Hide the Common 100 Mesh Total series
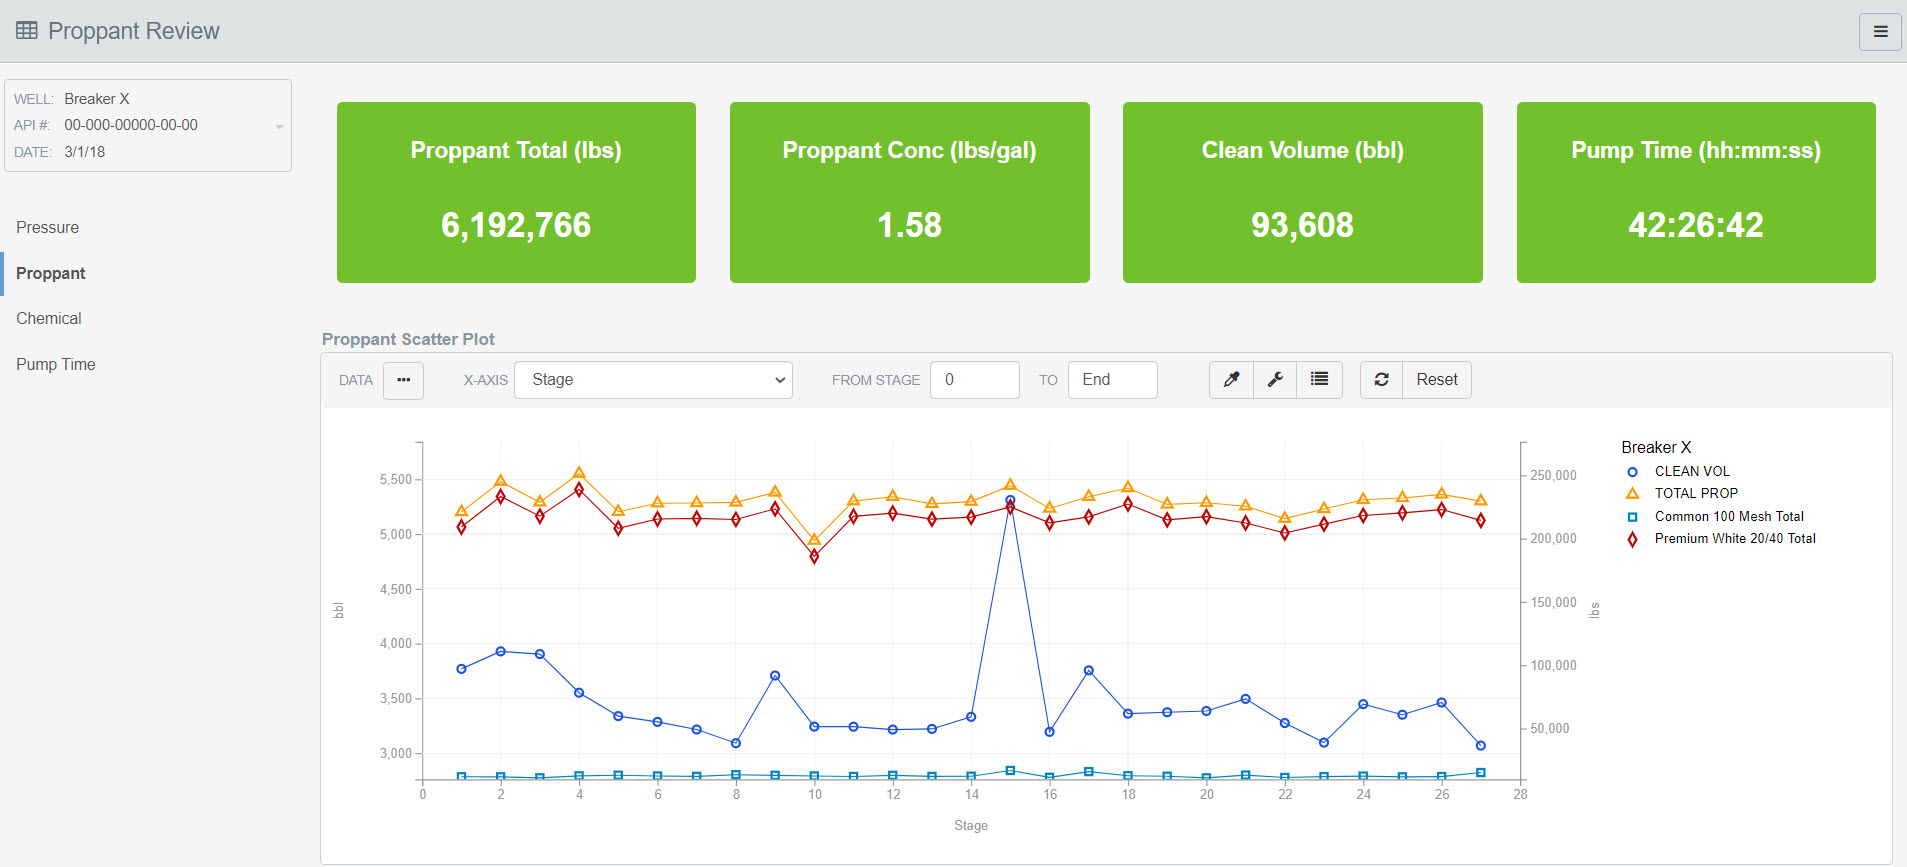 pyautogui.click(x=1728, y=516)
